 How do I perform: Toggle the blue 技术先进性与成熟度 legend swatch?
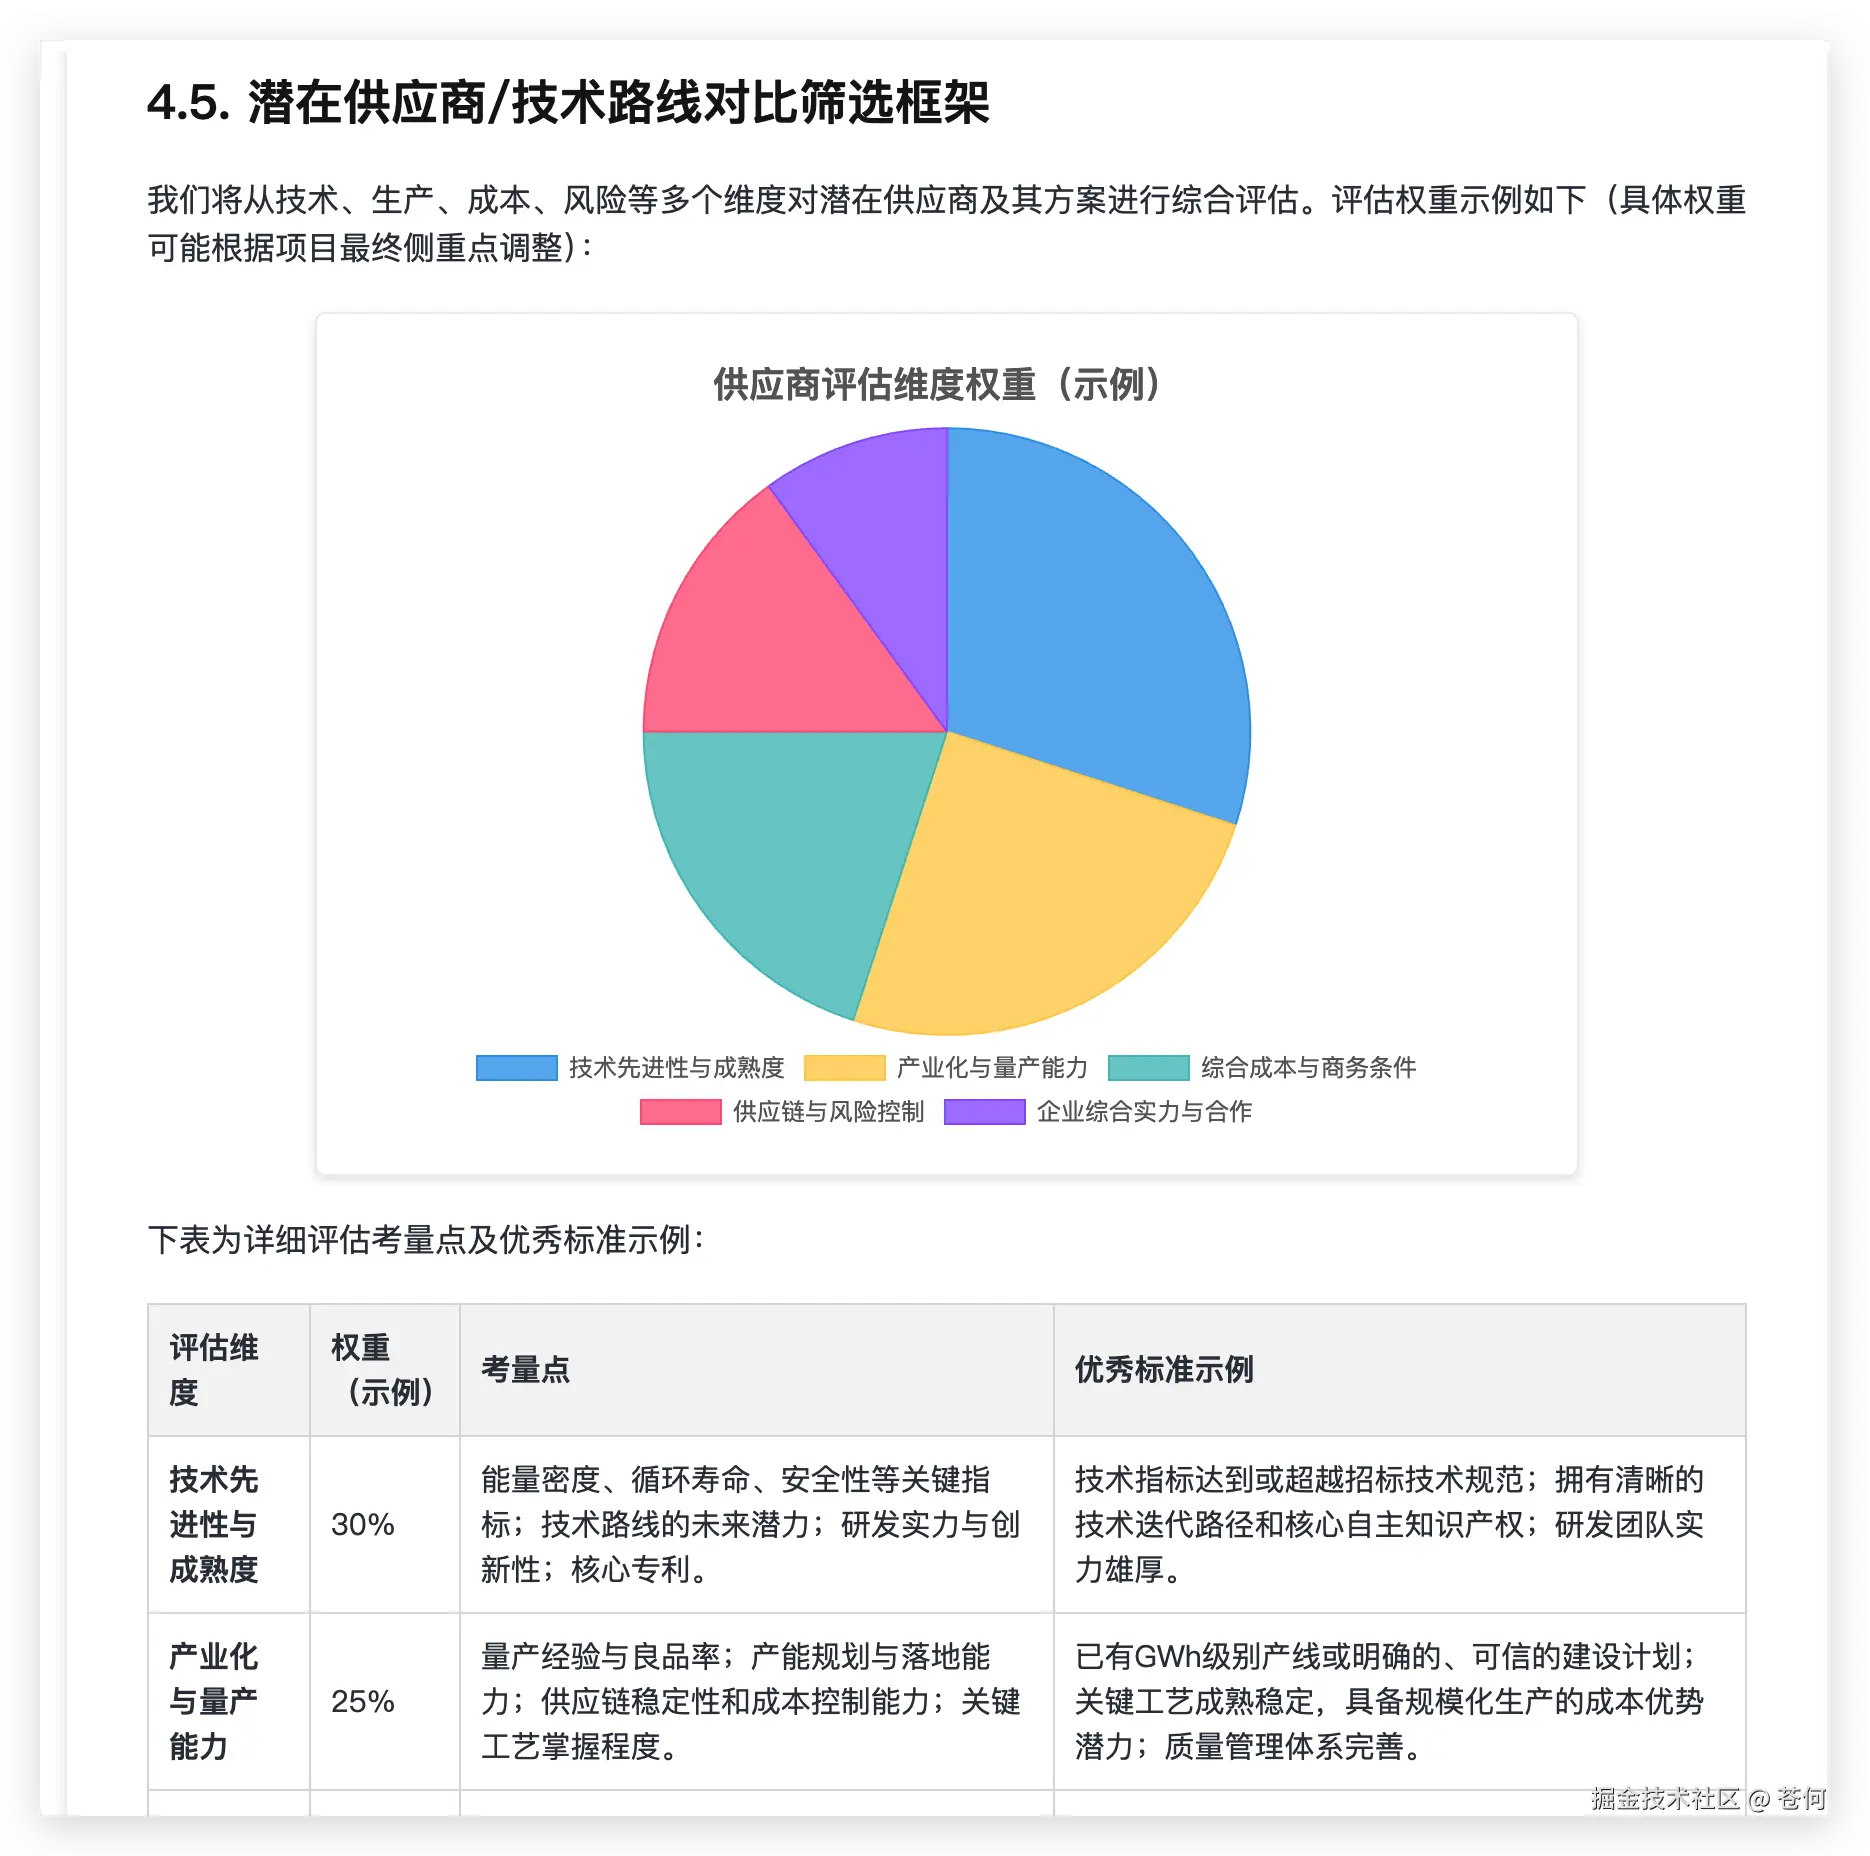point(516,1068)
